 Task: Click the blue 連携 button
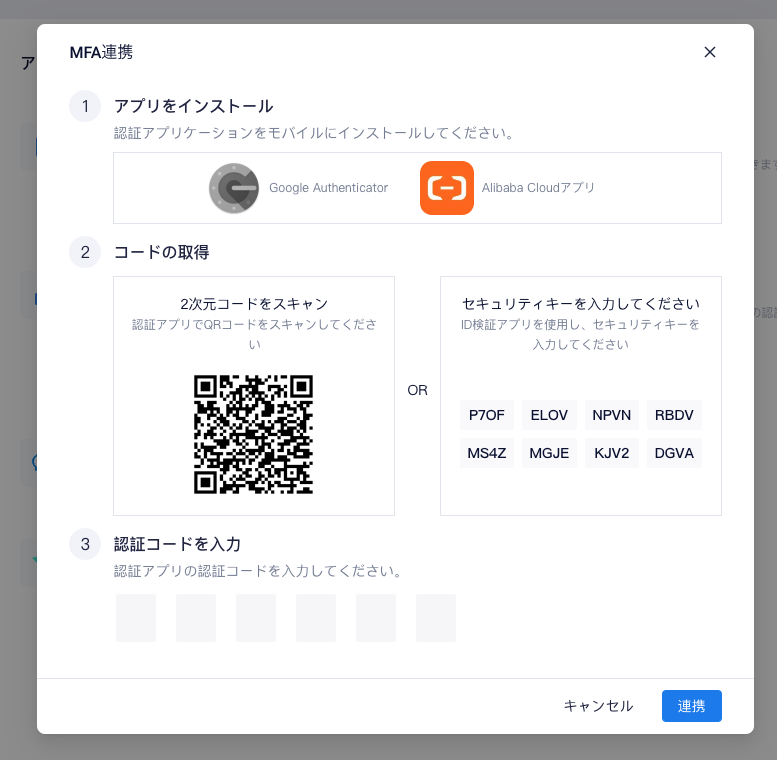(691, 706)
